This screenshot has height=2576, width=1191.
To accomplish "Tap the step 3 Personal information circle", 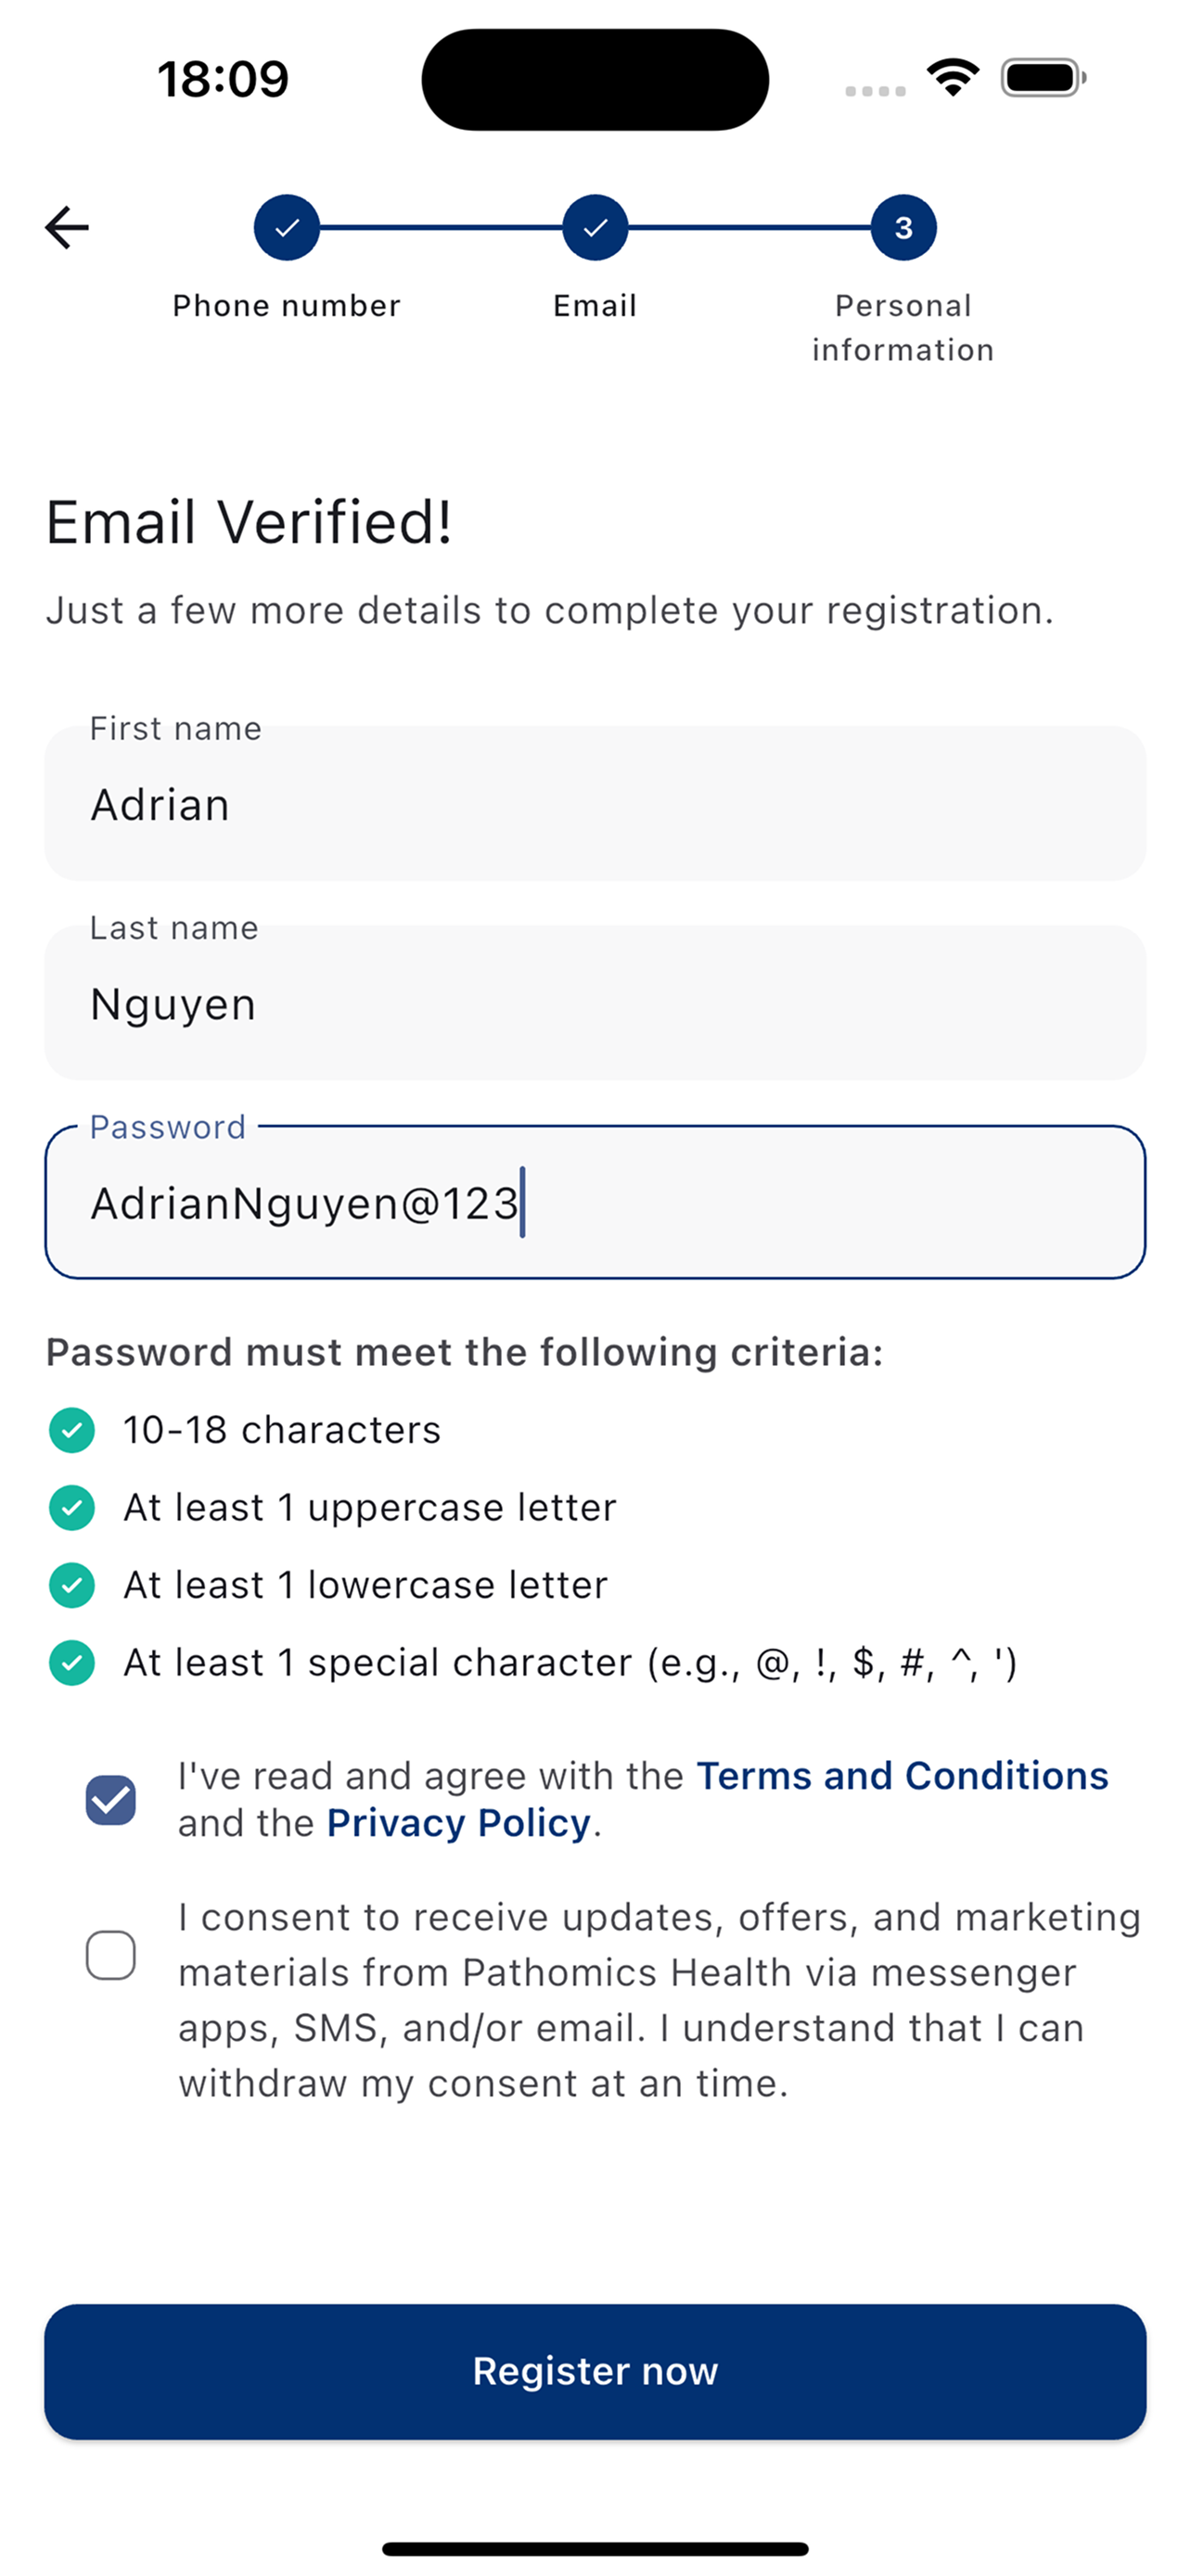I will pyautogui.click(x=903, y=228).
